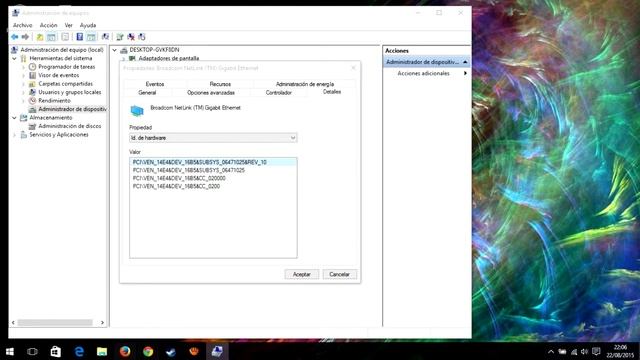This screenshot has height=360, width=640.
Task: Click the Scan for hardware changes icon
Action: (142, 37)
